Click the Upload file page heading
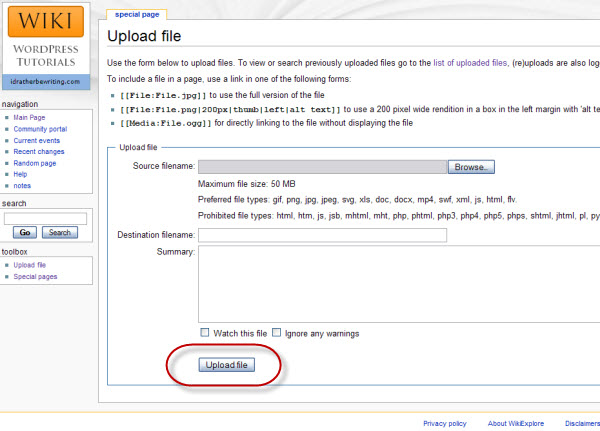Screen dimensions: 600x431 click(144, 36)
